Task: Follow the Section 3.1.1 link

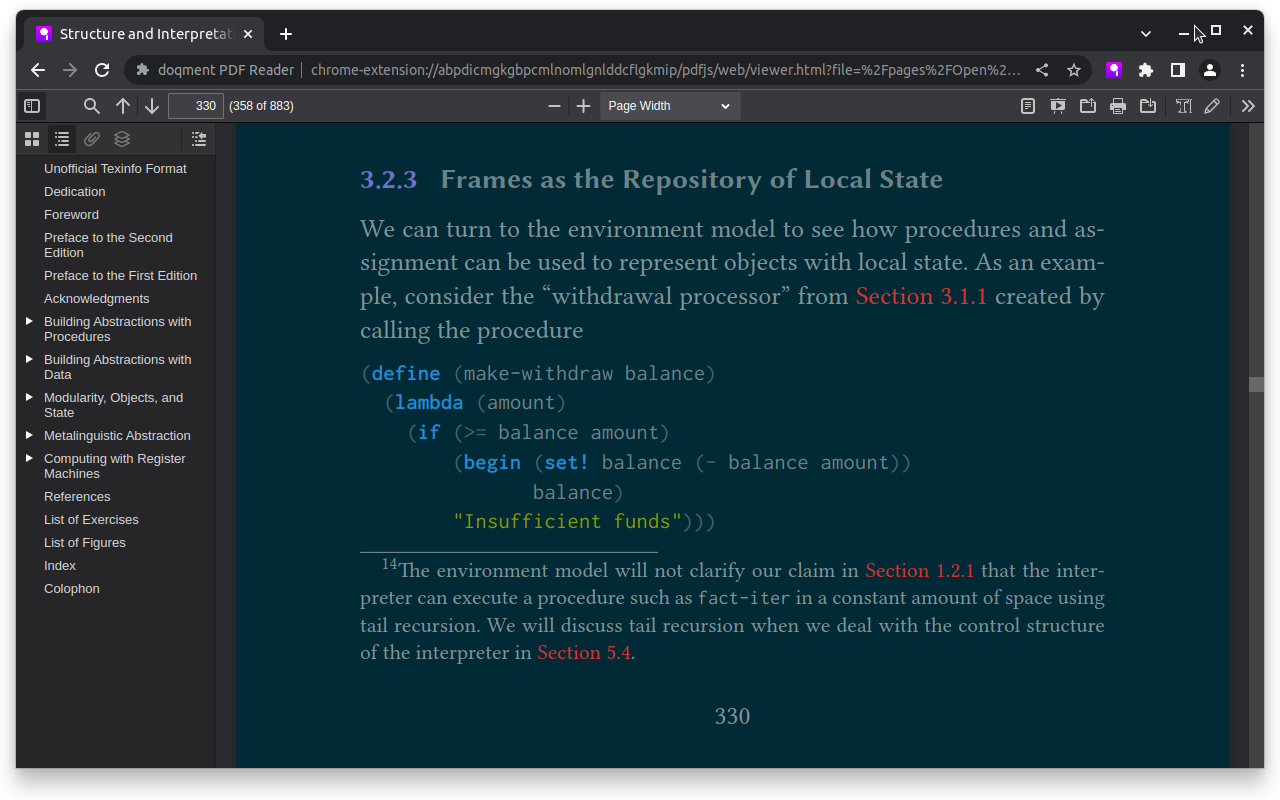Action: [x=921, y=297]
